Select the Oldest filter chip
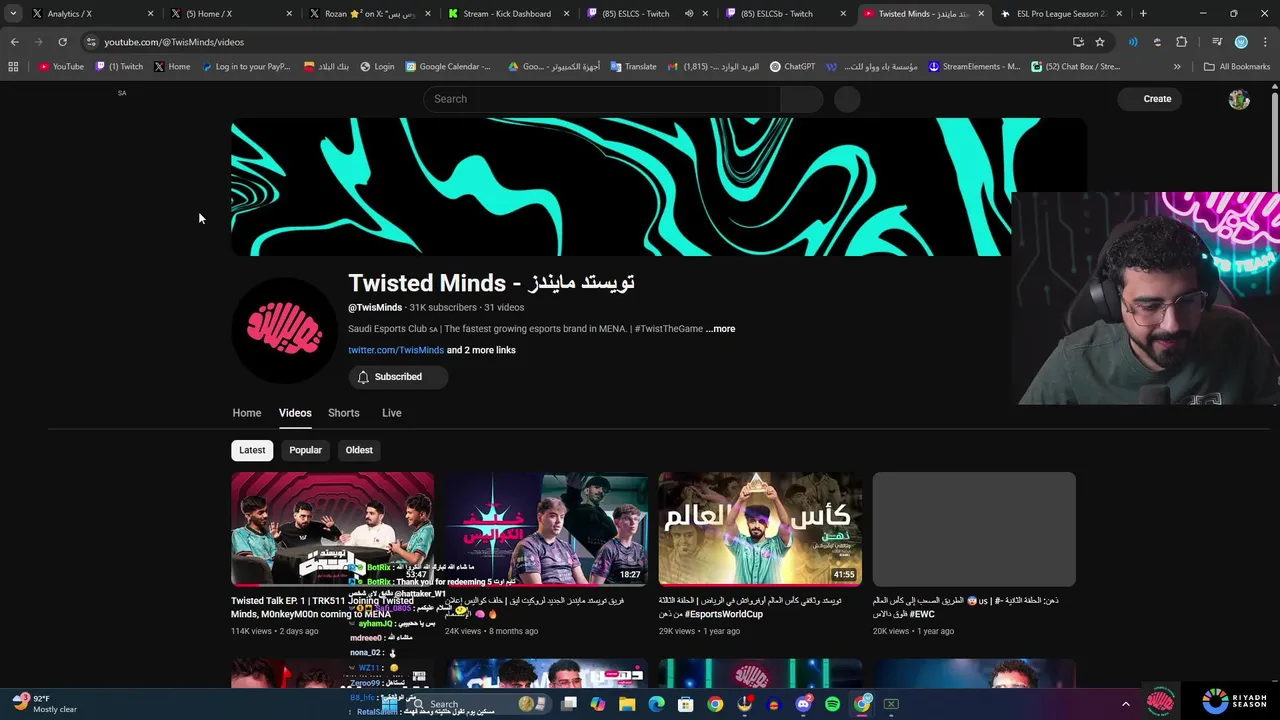The height and width of the screenshot is (720, 1280). (x=359, y=450)
